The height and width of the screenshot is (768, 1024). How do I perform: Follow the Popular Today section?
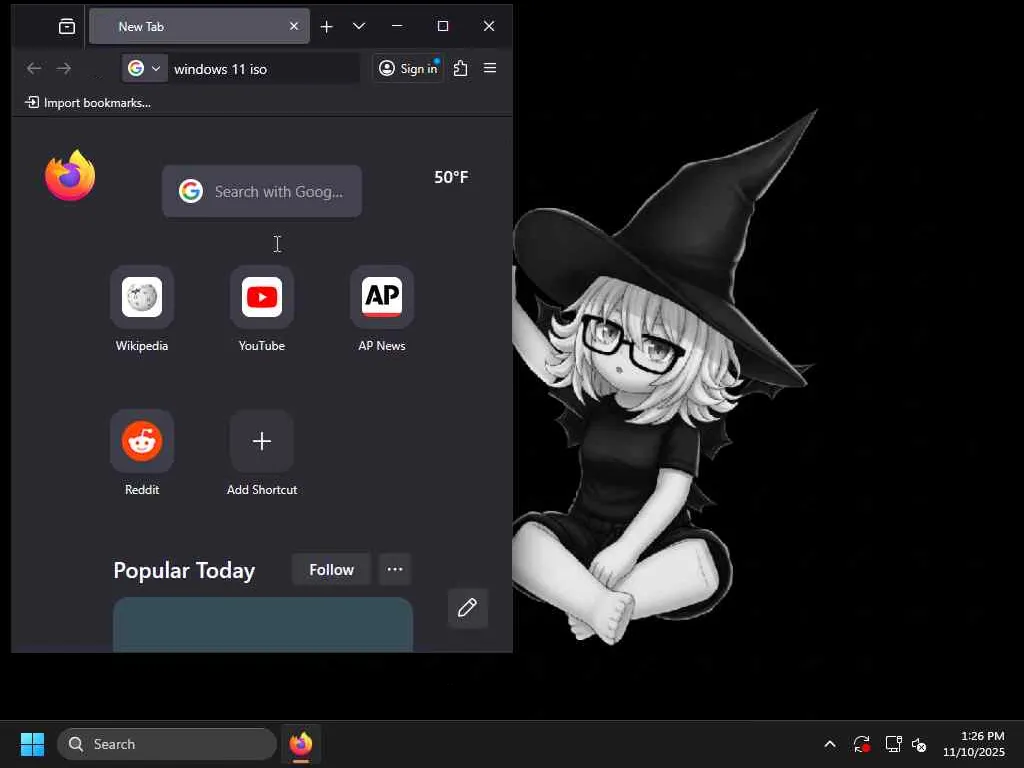[331, 569]
